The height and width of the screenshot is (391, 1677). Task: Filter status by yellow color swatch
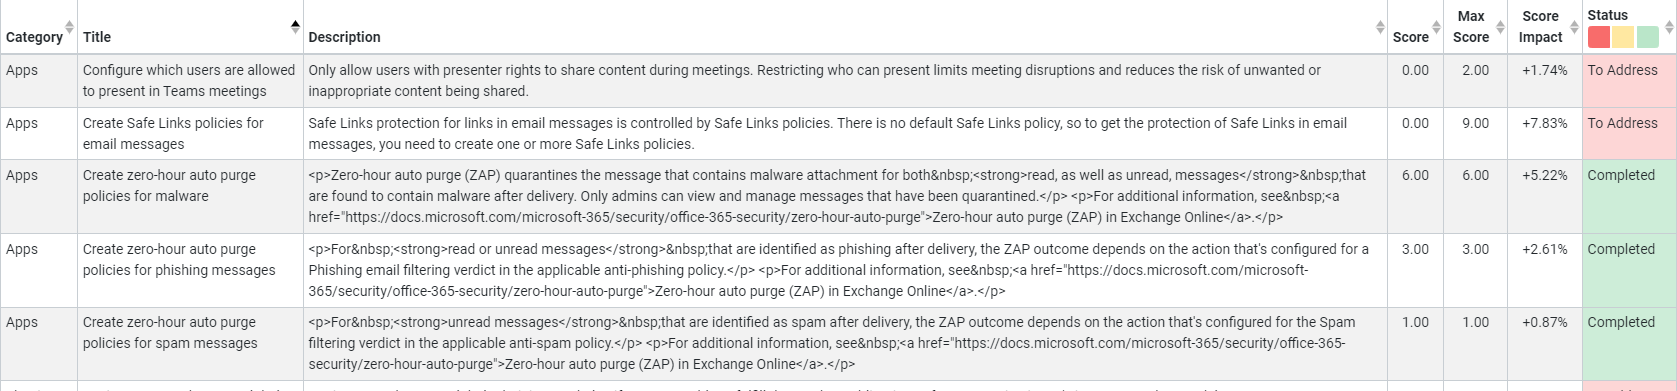(x=1622, y=38)
